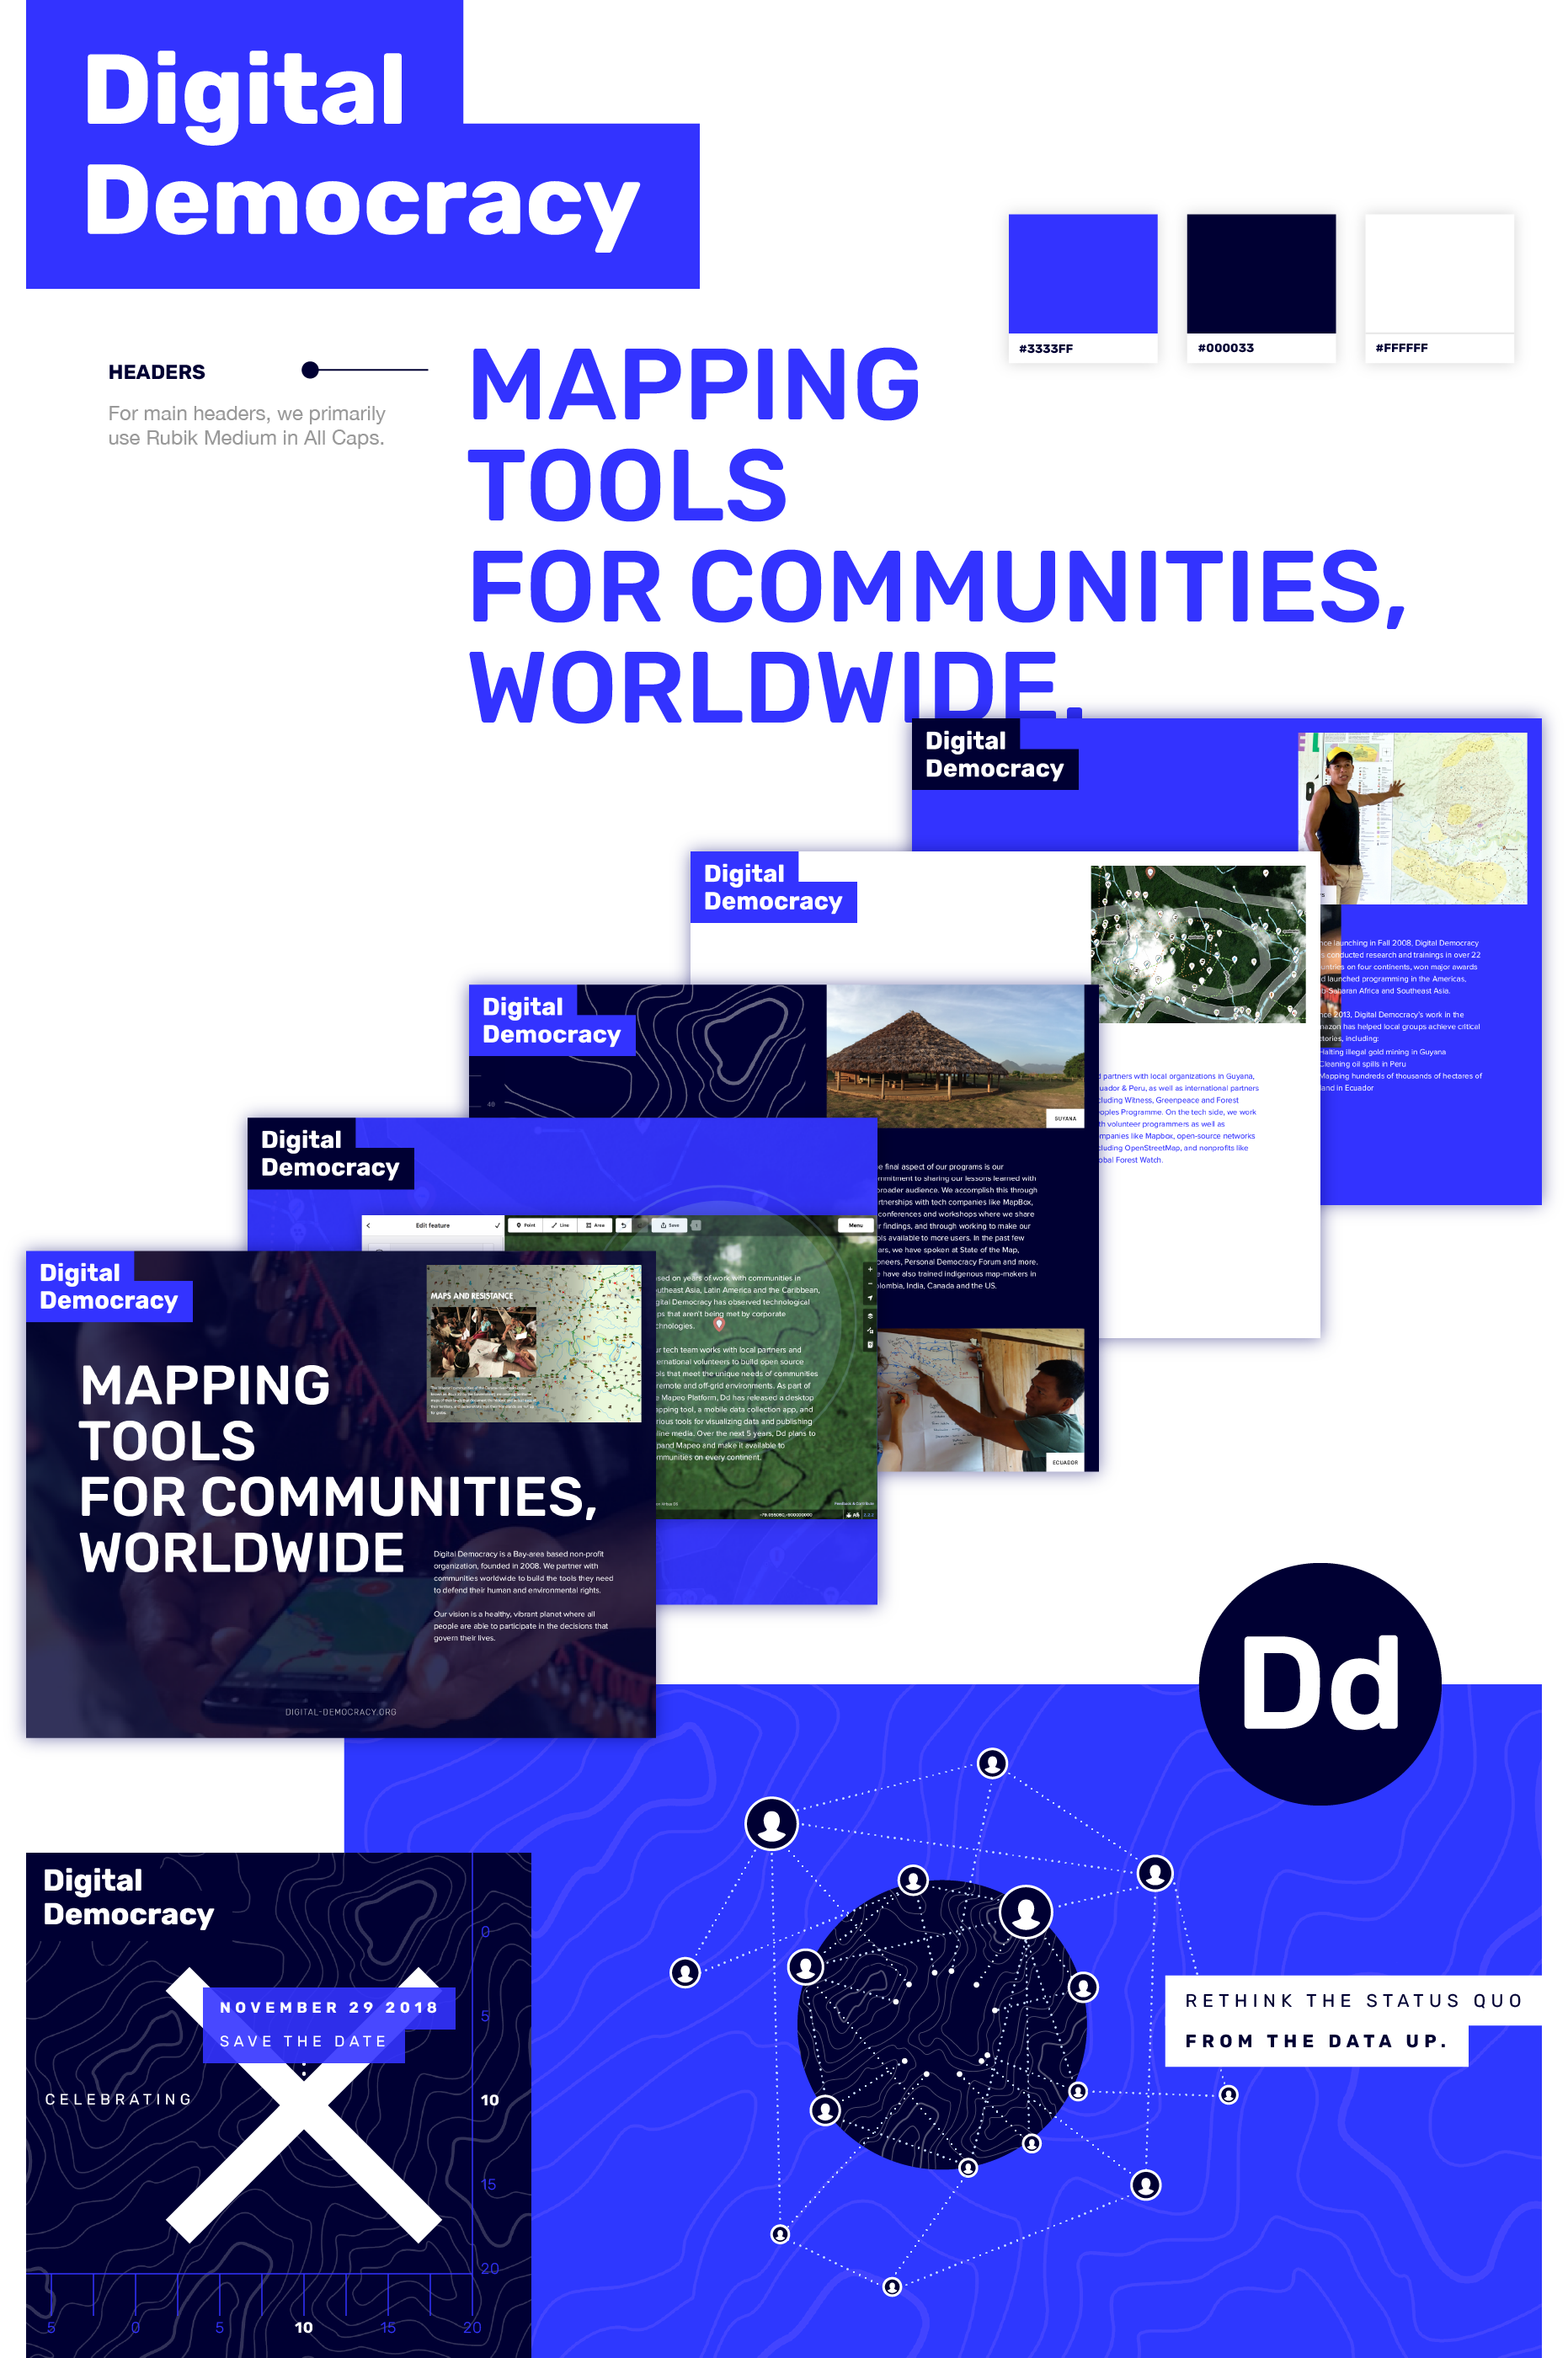Click the NOVEMBER 29 2018 banner
1568x2358 pixels.
pyautogui.click(x=329, y=2008)
